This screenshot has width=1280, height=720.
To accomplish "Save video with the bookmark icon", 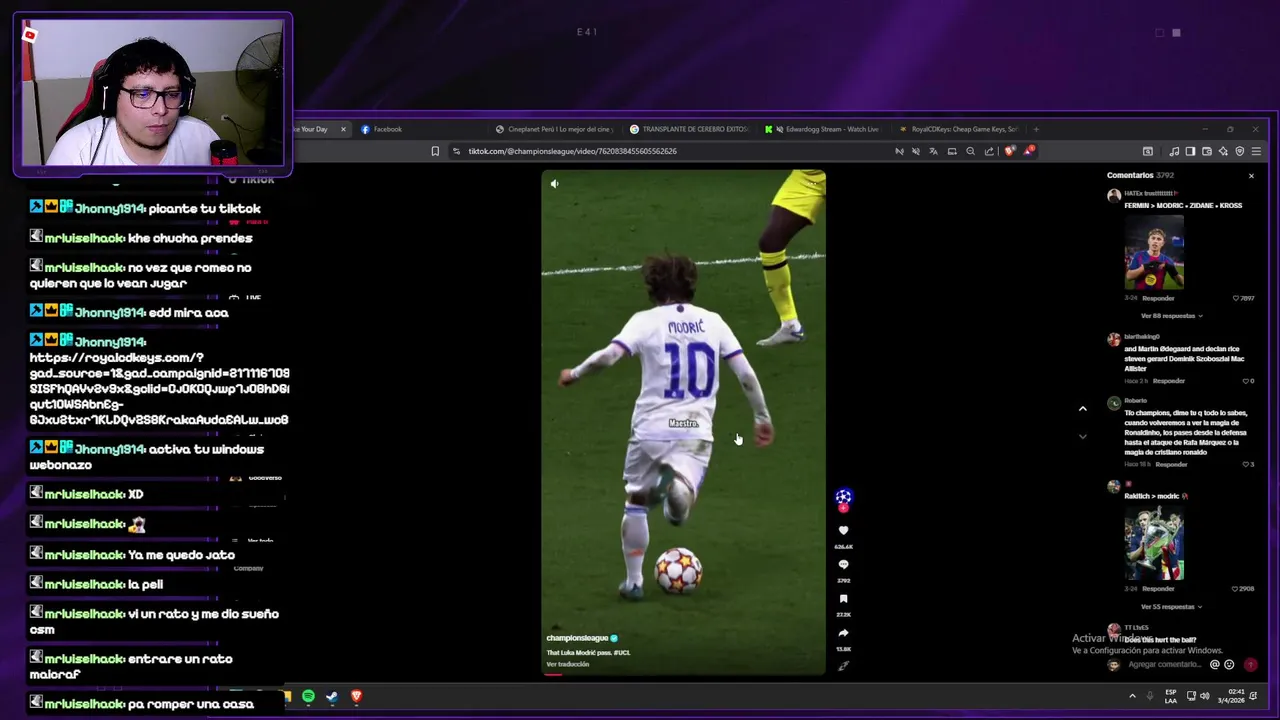I will pos(843,599).
